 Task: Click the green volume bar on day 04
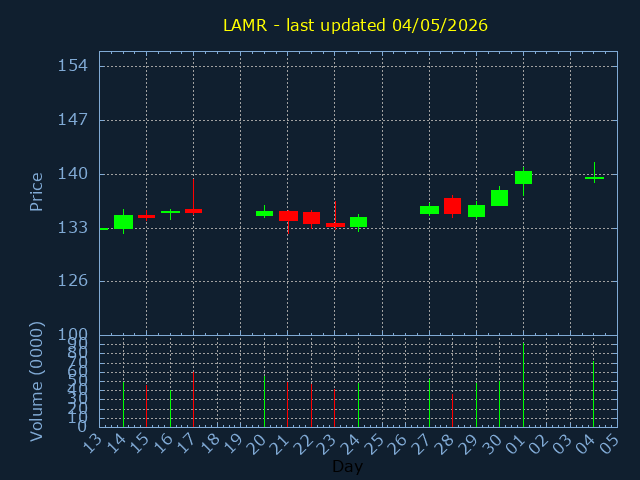pyautogui.click(x=593, y=394)
